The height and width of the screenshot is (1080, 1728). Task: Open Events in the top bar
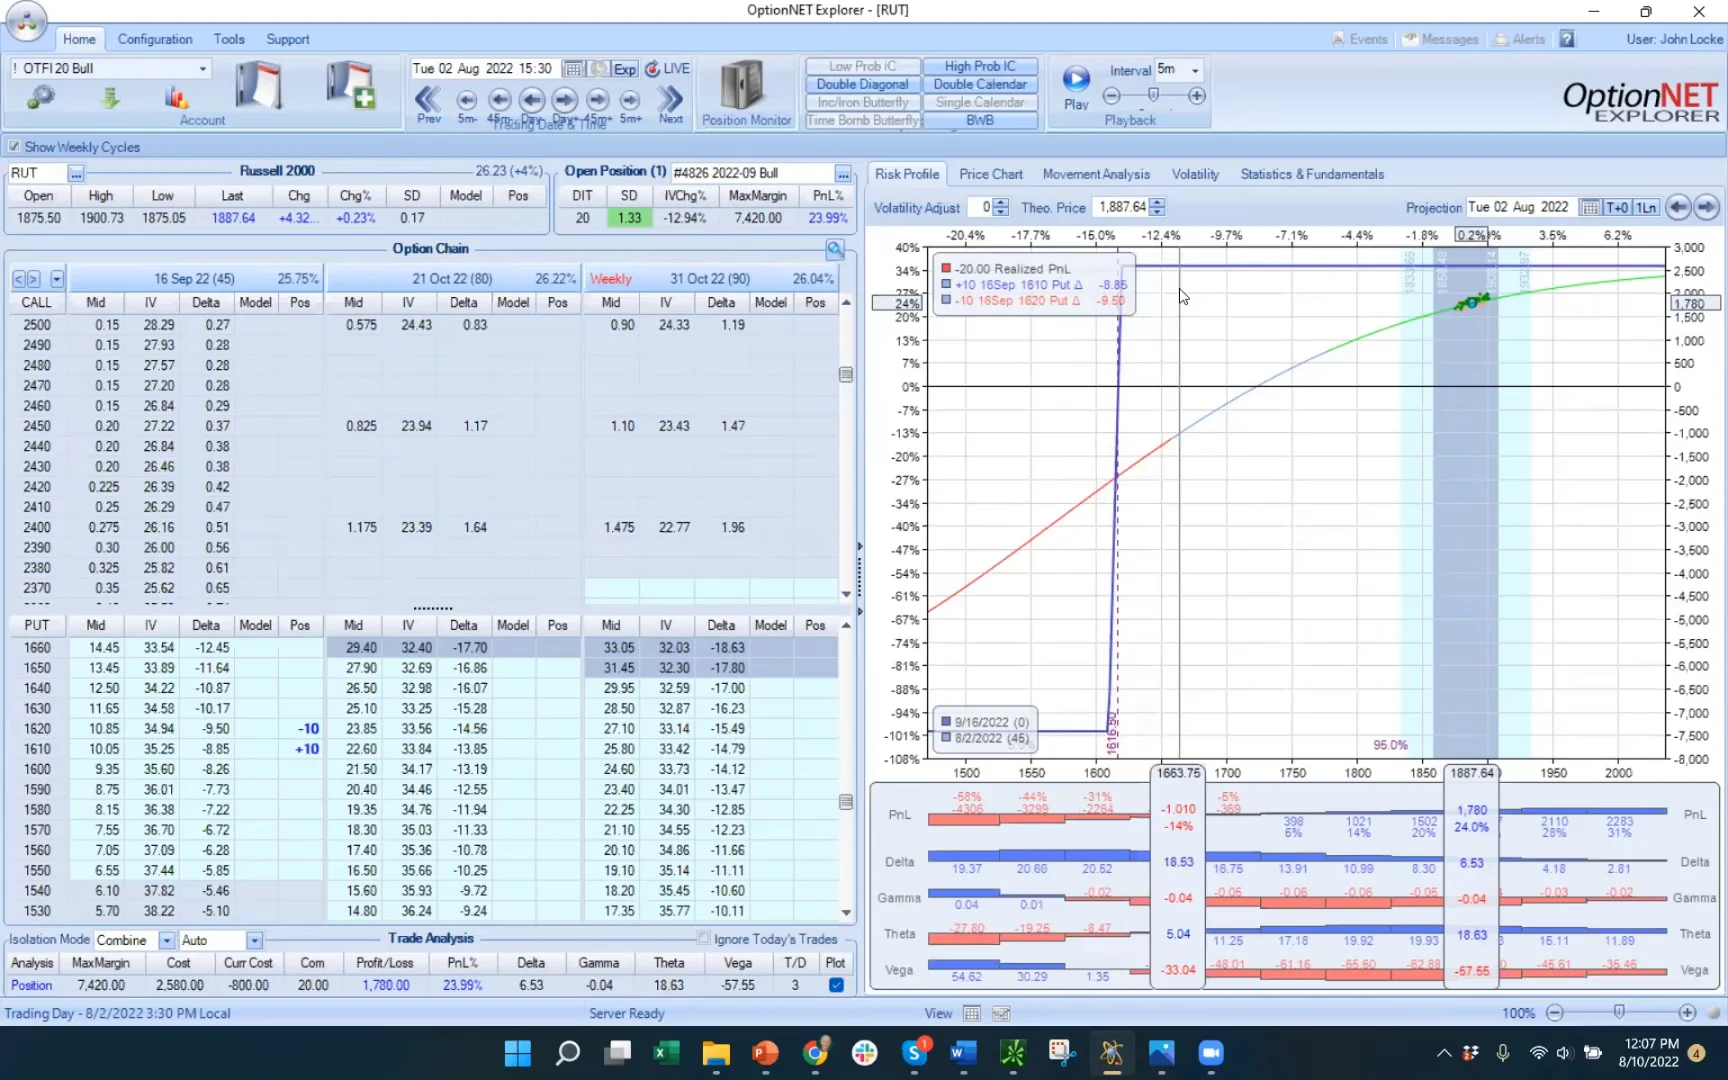click(x=1360, y=39)
